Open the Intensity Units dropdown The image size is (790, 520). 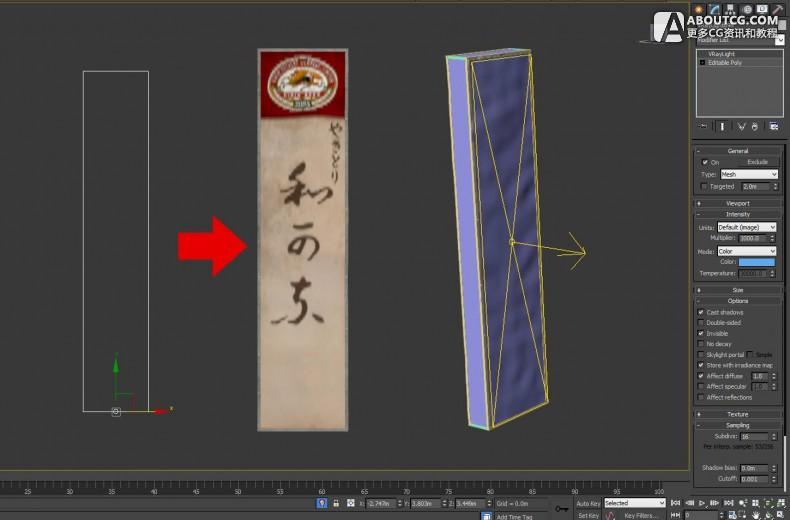point(746,227)
